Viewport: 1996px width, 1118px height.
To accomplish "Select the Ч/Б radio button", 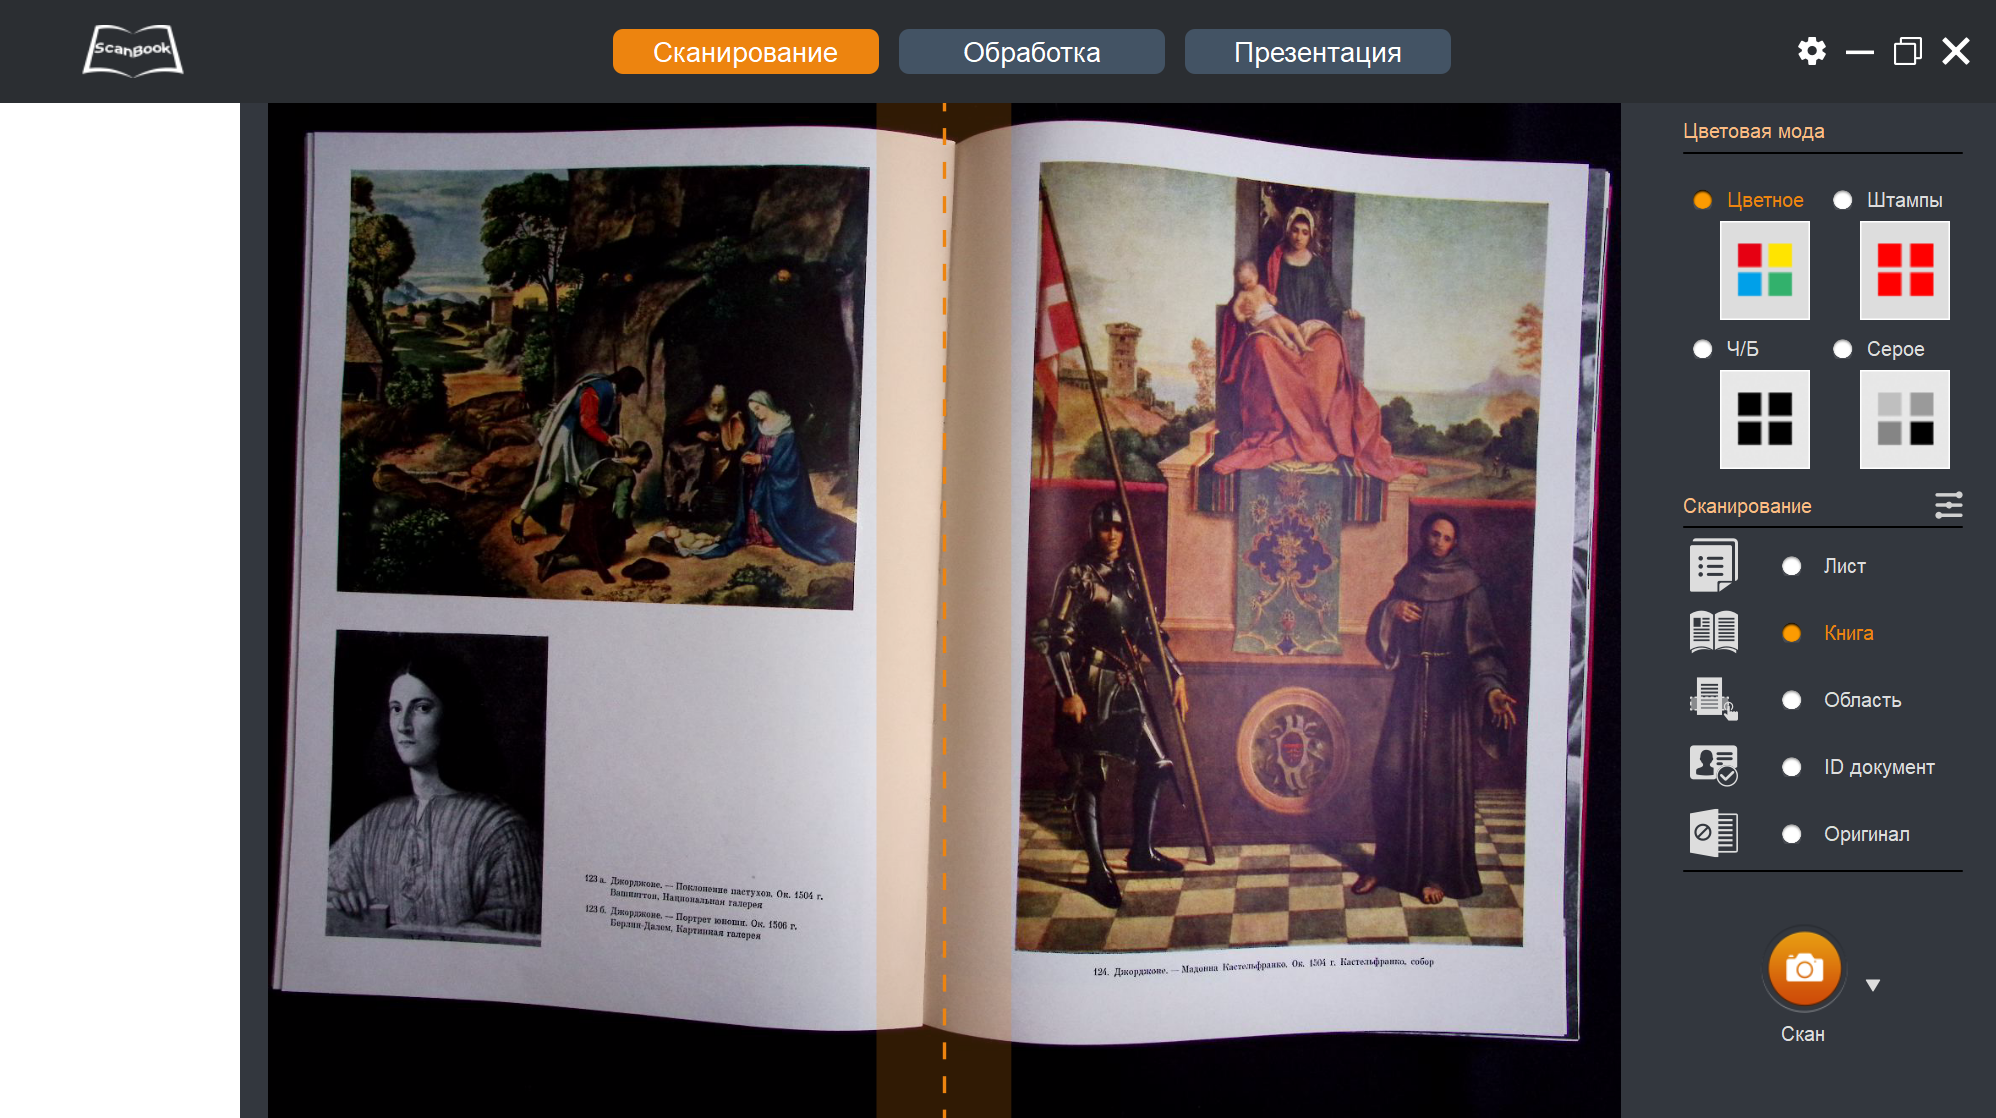I will [1702, 349].
